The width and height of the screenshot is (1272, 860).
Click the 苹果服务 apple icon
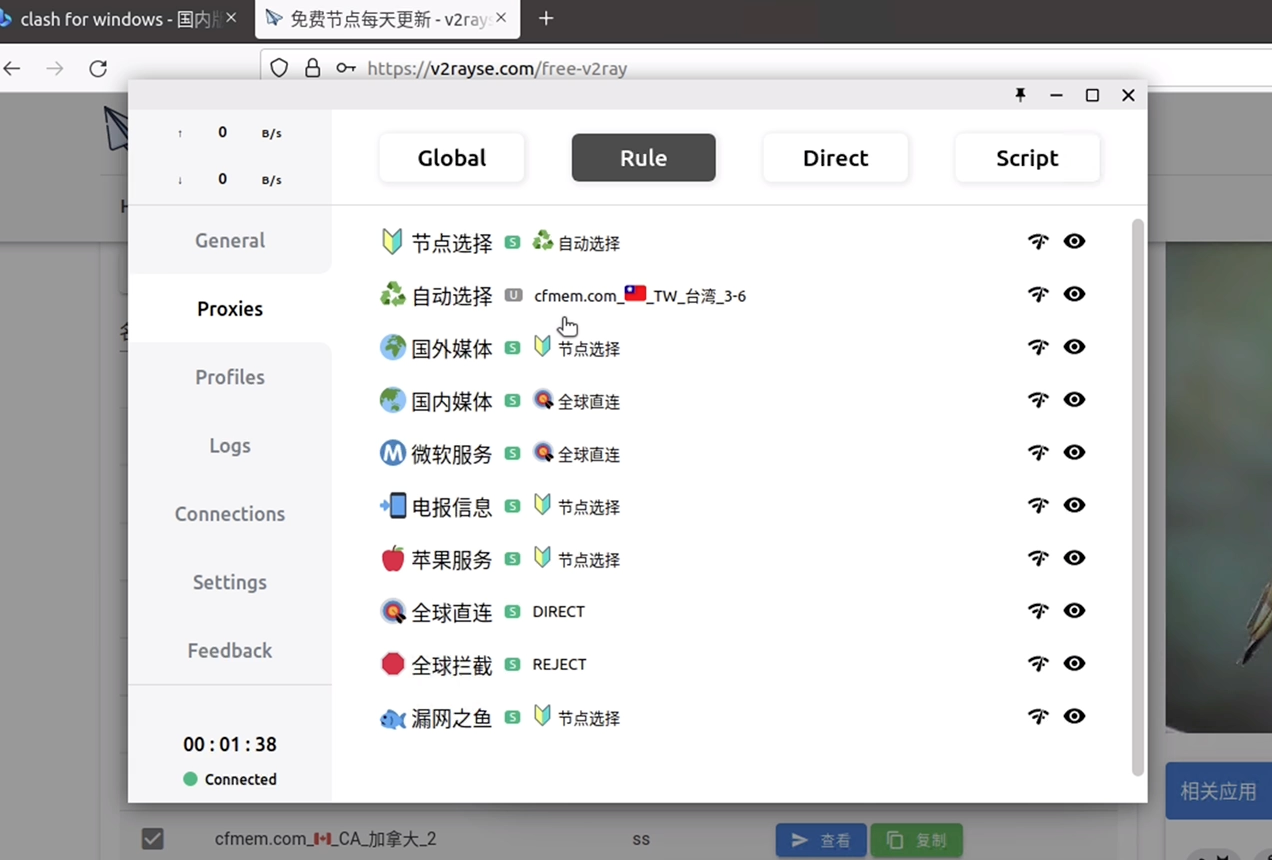[392, 558]
